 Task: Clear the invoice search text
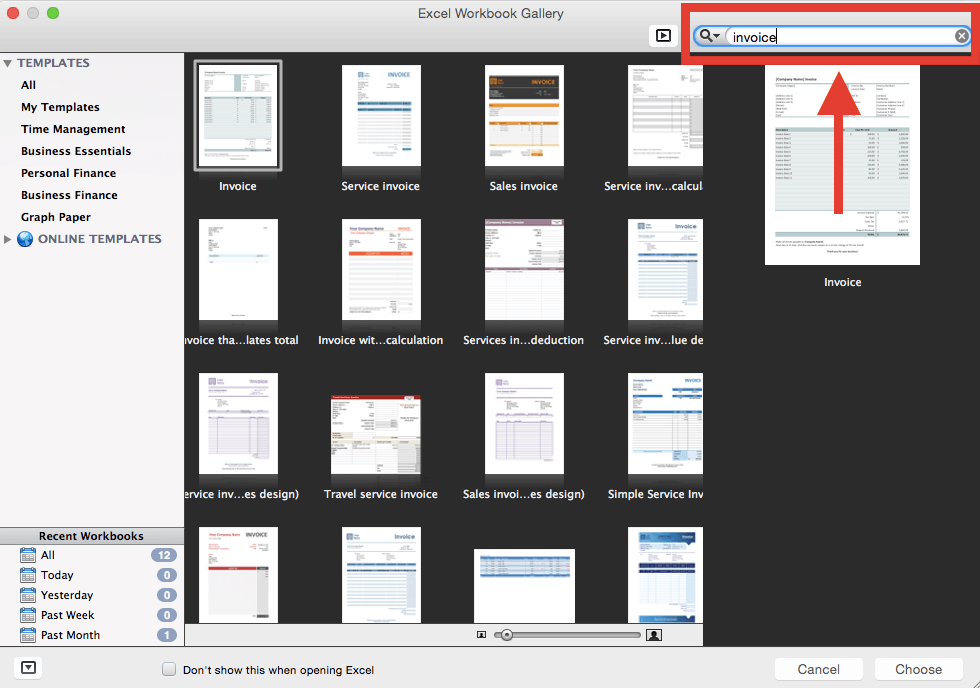962,36
